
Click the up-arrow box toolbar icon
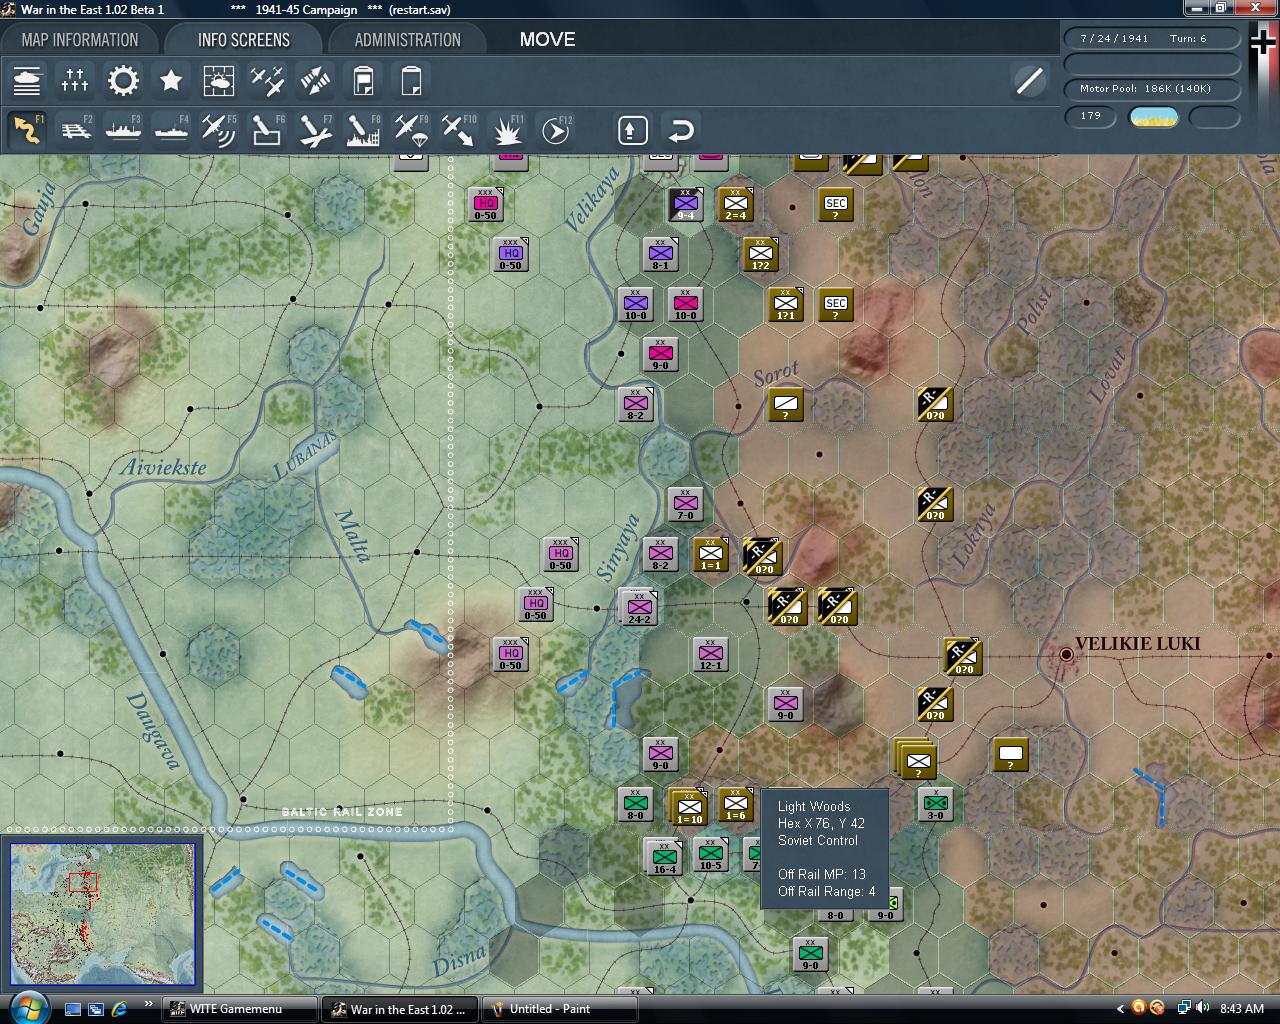click(633, 130)
